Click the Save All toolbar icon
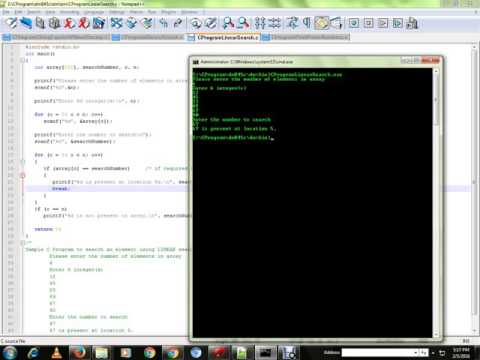The height and width of the screenshot is (360, 480). [x=54, y=23]
